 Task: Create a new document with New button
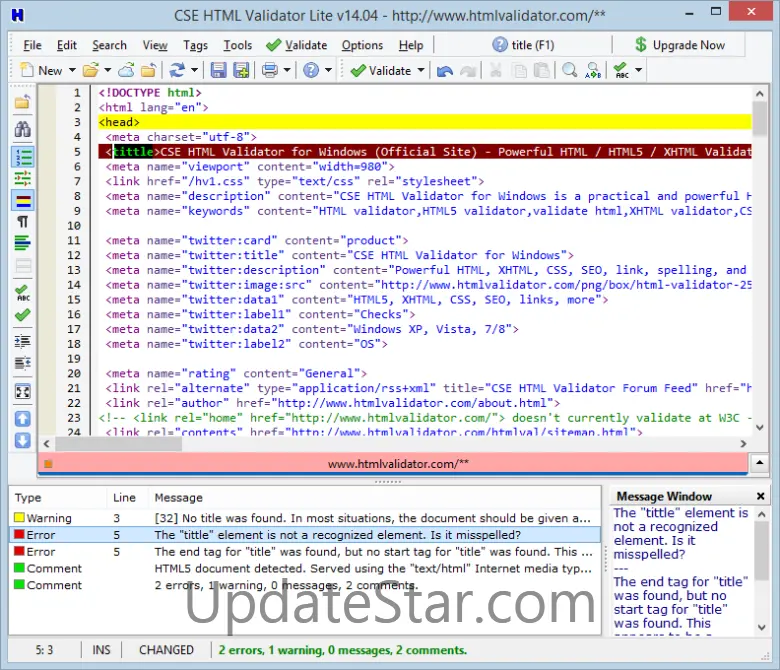(42, 71)
